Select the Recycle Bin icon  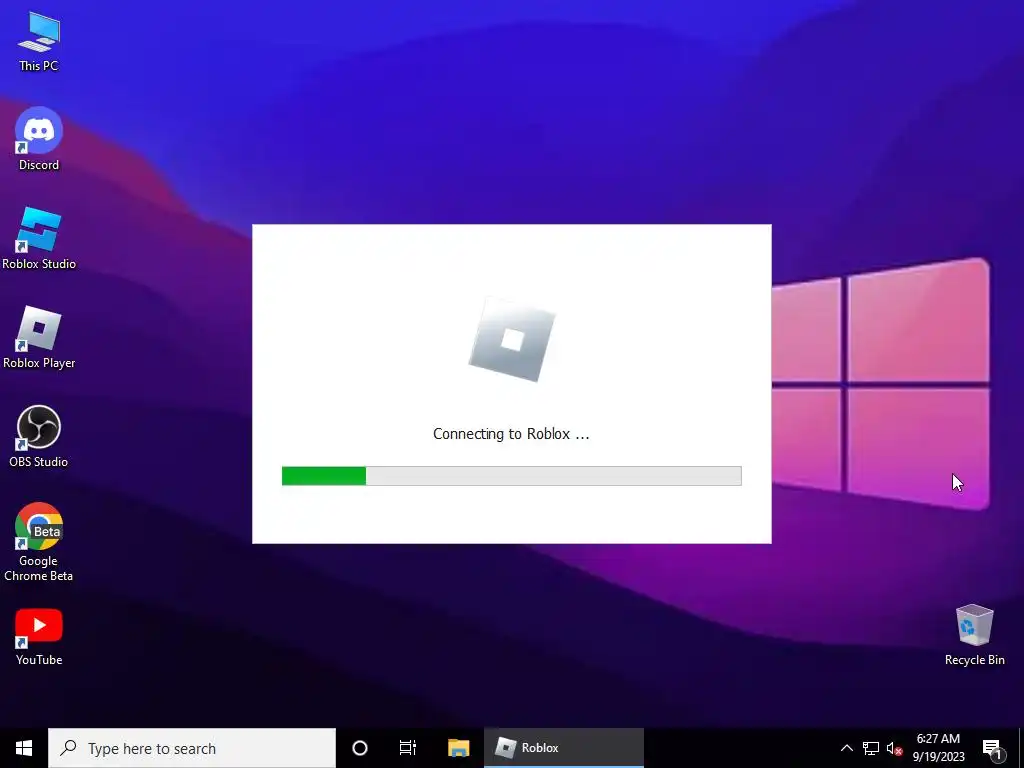coord(974,635)
